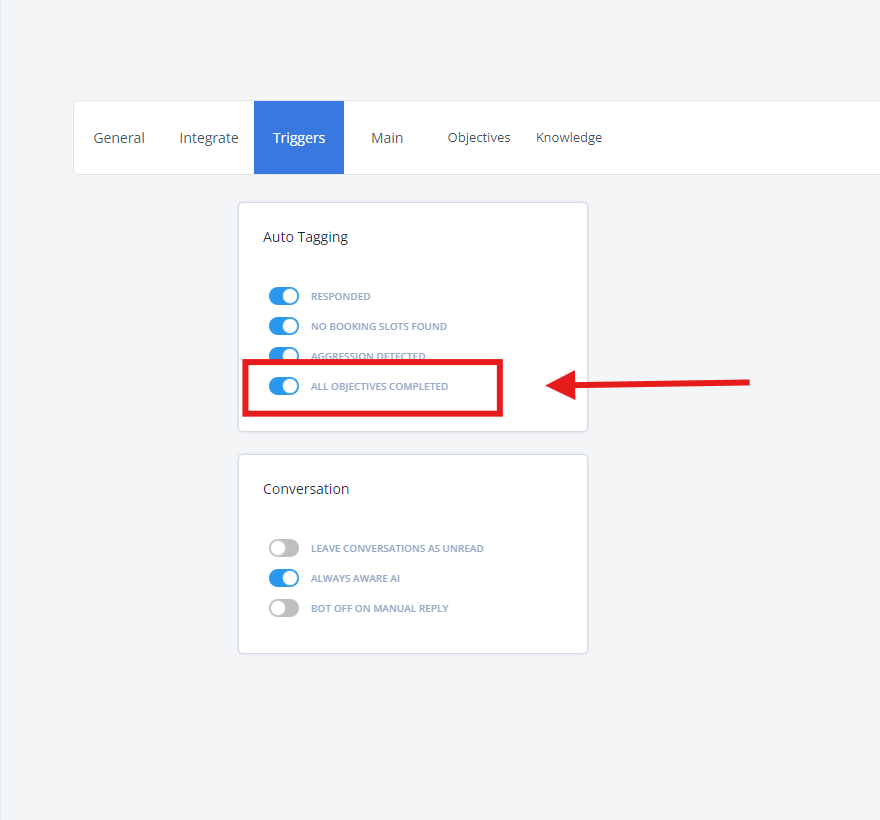This screenshot has width=880, height=820.
Task: Click the BOT OFF ON MANUAL REPLY label
Action: click(x=380, y=608)
